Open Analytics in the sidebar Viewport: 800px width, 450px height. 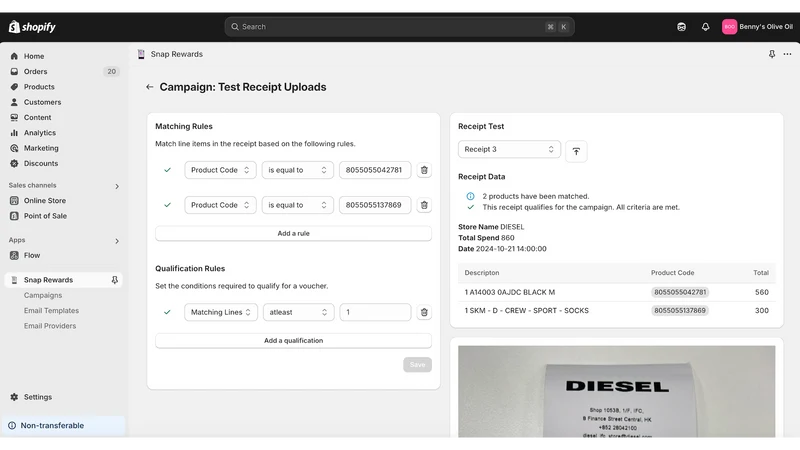(x=40, y=133)
